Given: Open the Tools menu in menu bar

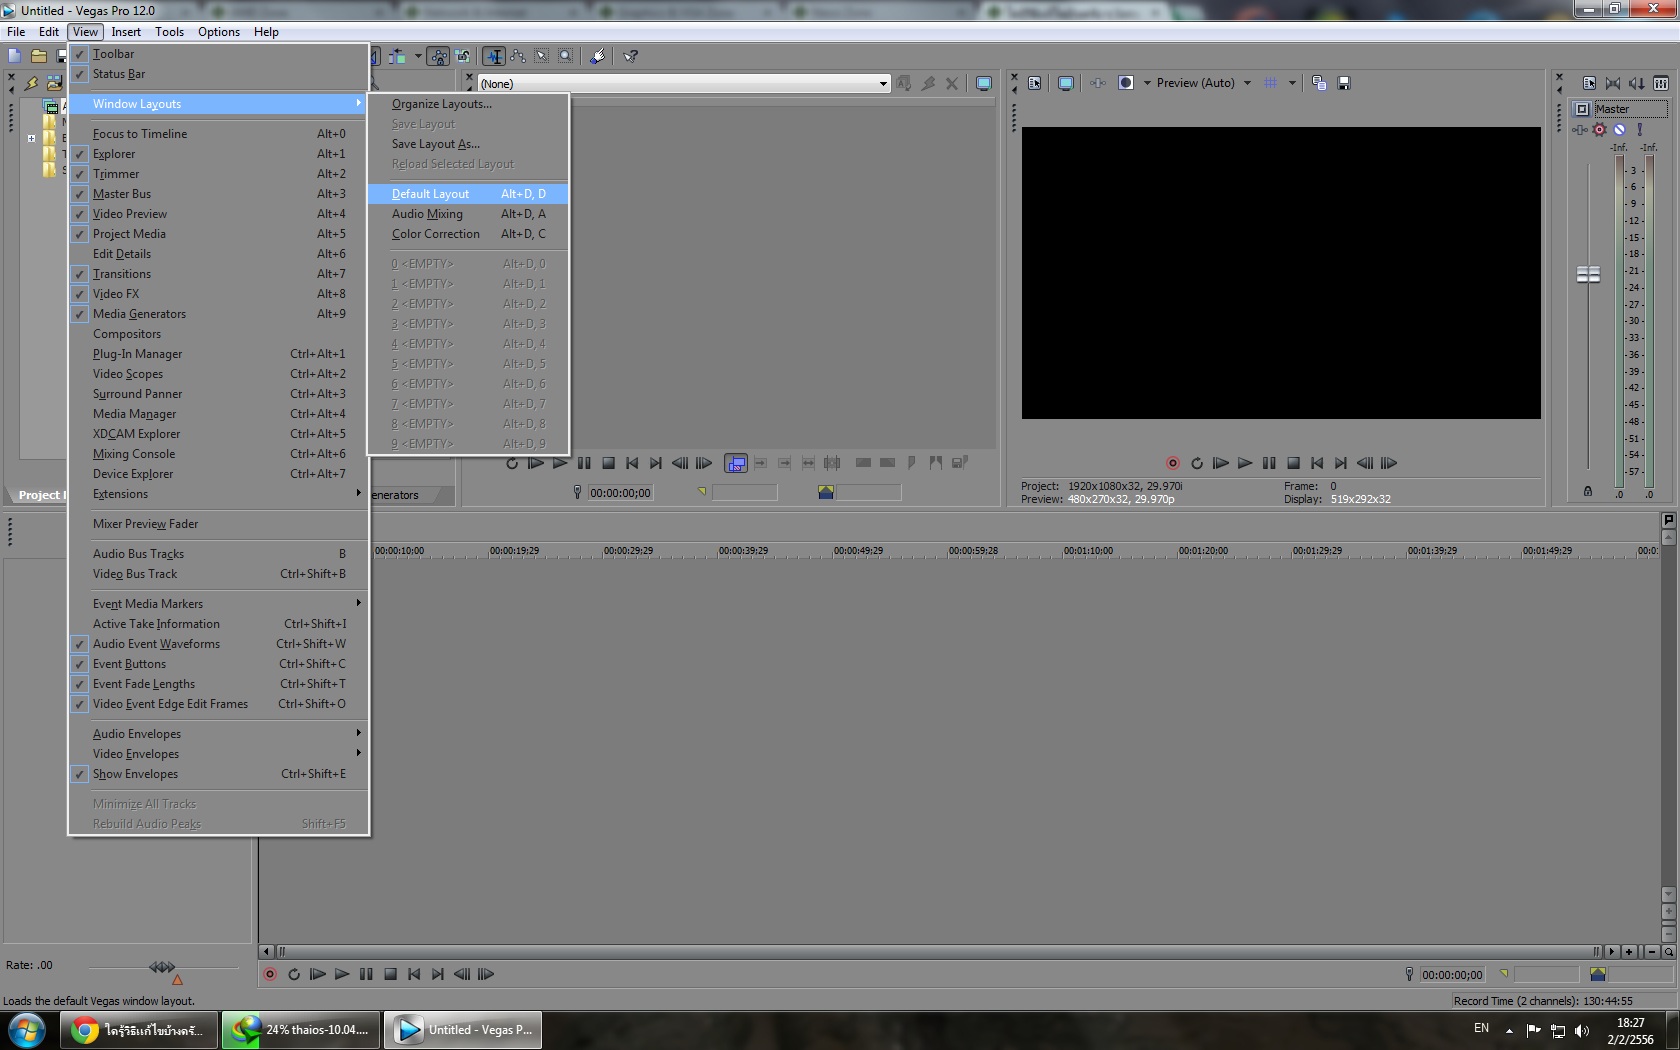Looking at the screenshot, I should 169,32.
